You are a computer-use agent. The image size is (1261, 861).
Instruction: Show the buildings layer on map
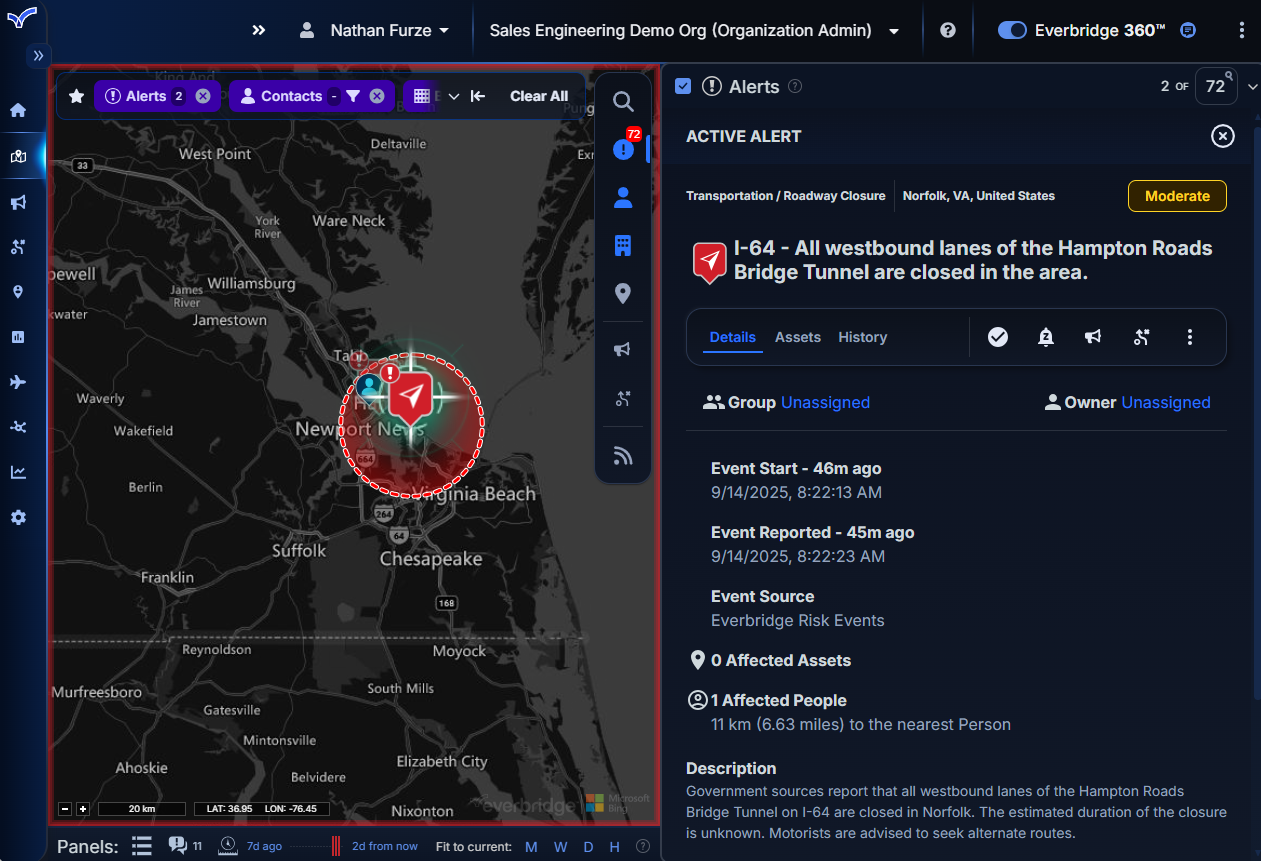click(x=623, y=245)
